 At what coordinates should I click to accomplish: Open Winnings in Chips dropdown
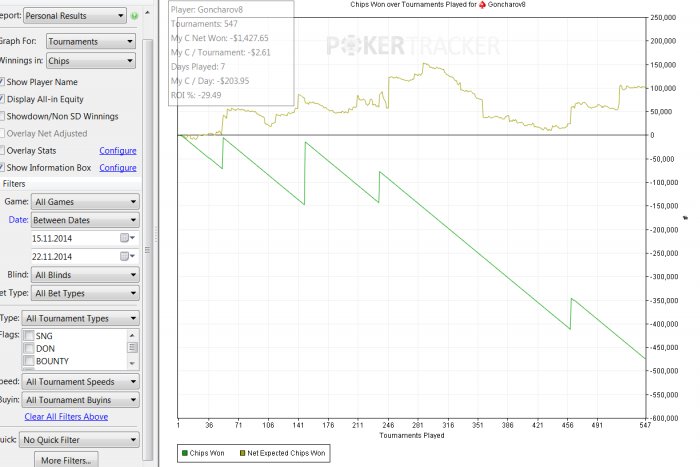[91, 61]
